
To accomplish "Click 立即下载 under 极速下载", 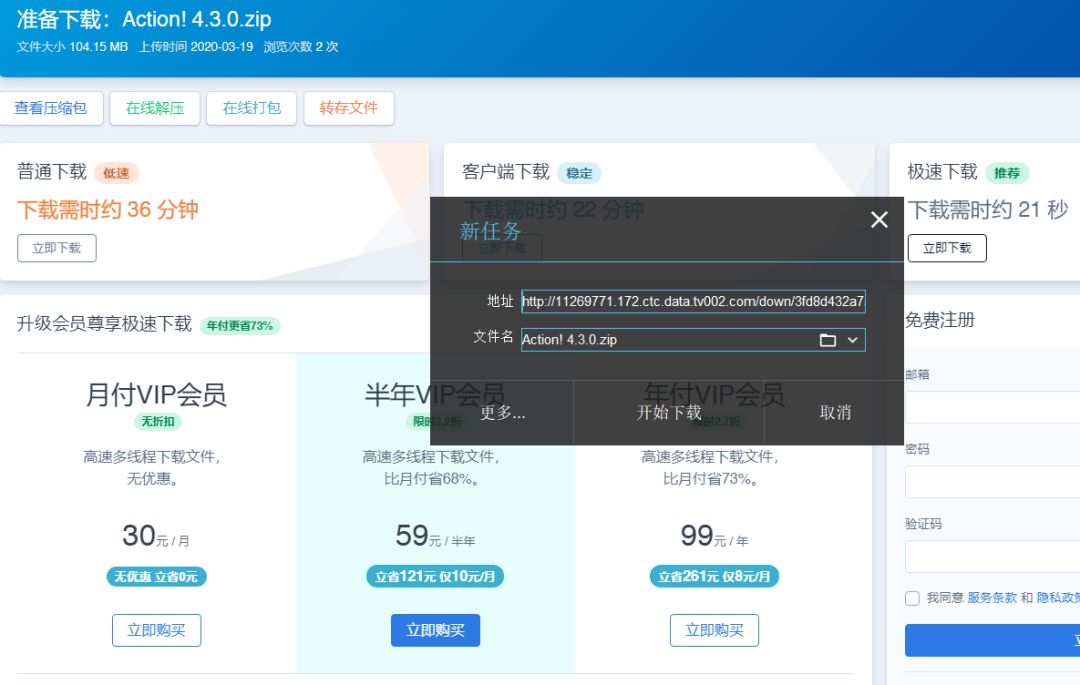I will pos(947,248).
